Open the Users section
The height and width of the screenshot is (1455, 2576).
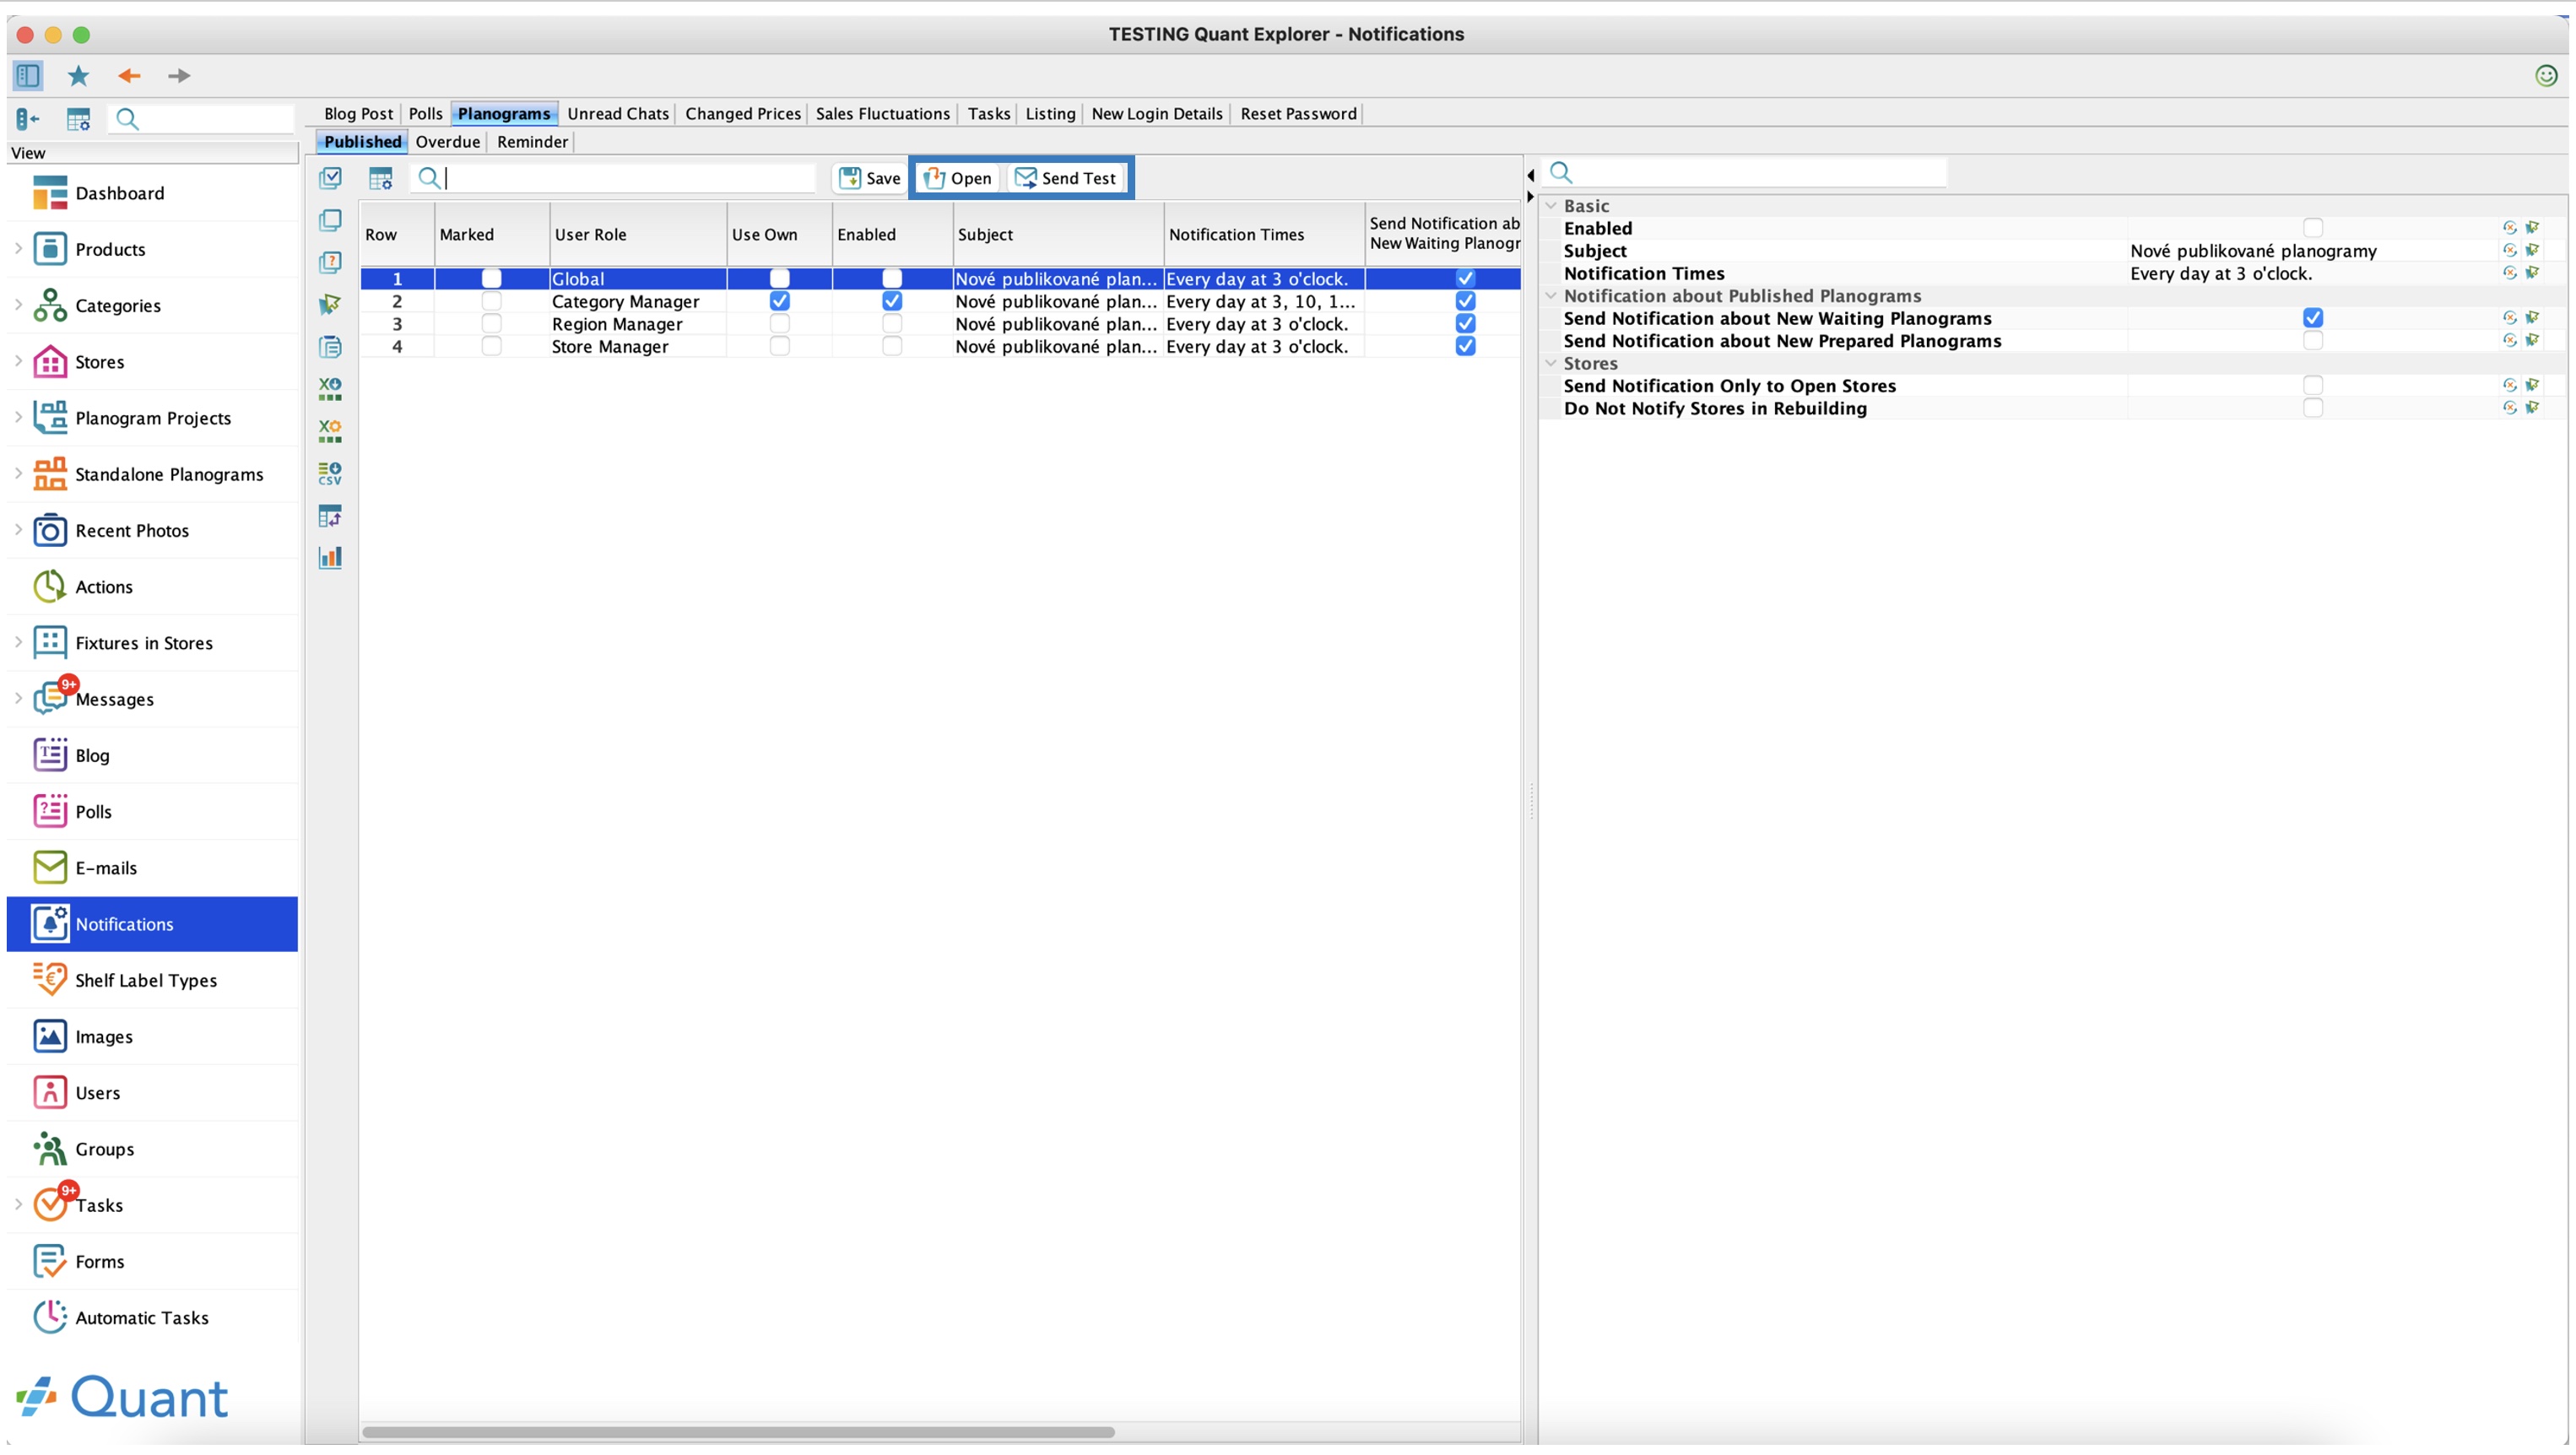pyautogui.click(x=152, y=1093)
